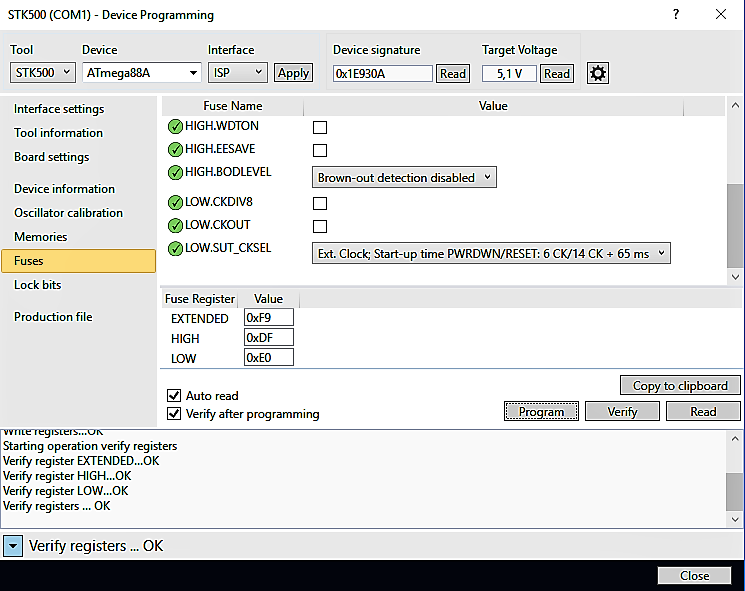Click log line 'Verify register HIGH...OK'
This screenshot has height=591, width=745.
click(67, 476)
